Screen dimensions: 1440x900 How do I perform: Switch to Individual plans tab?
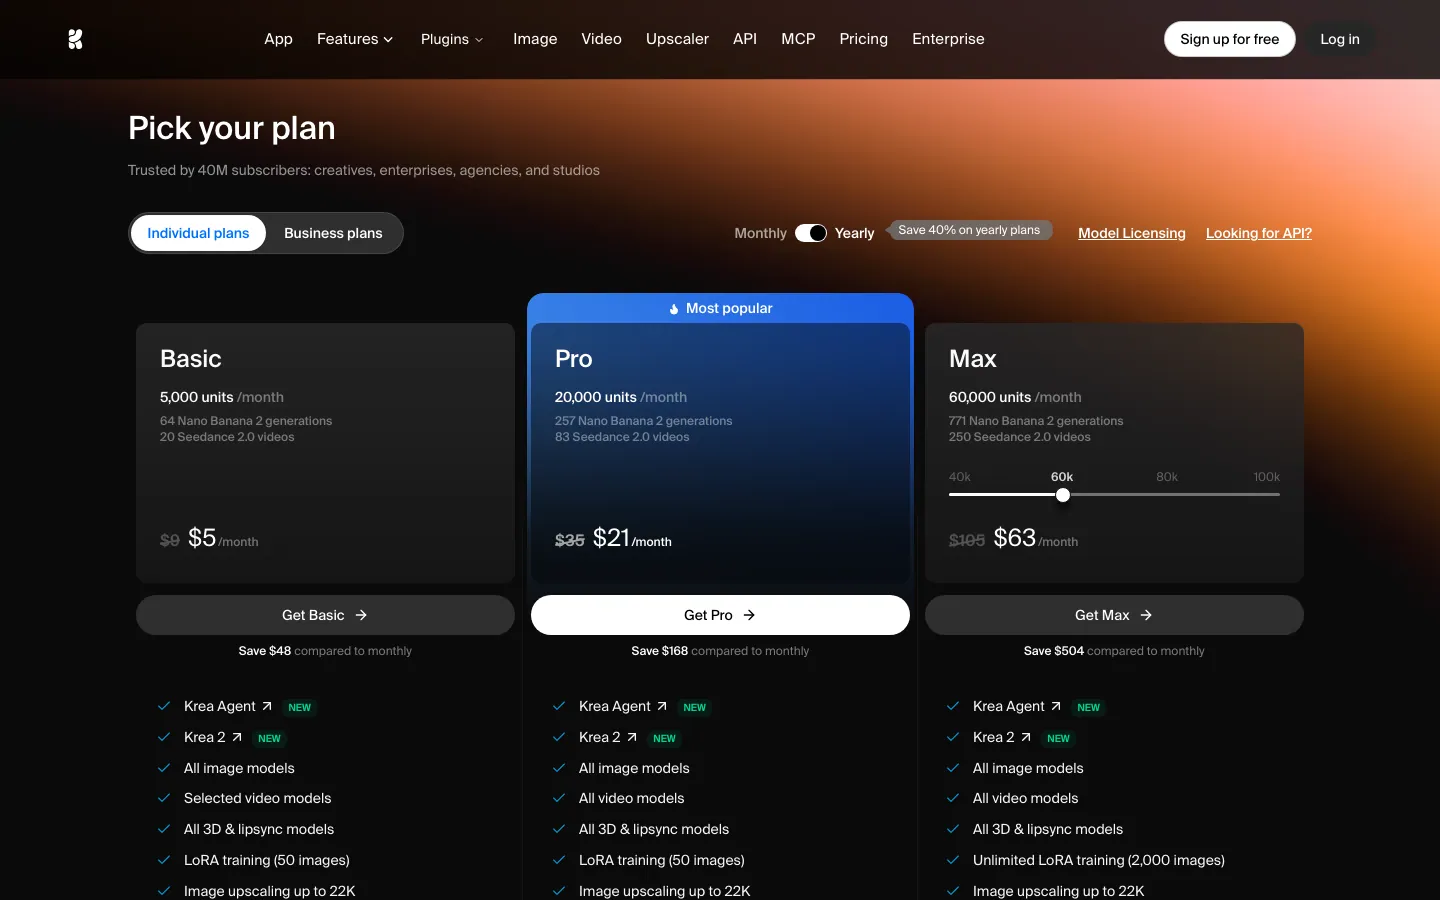pyautogui.click(x=198, y=233)
